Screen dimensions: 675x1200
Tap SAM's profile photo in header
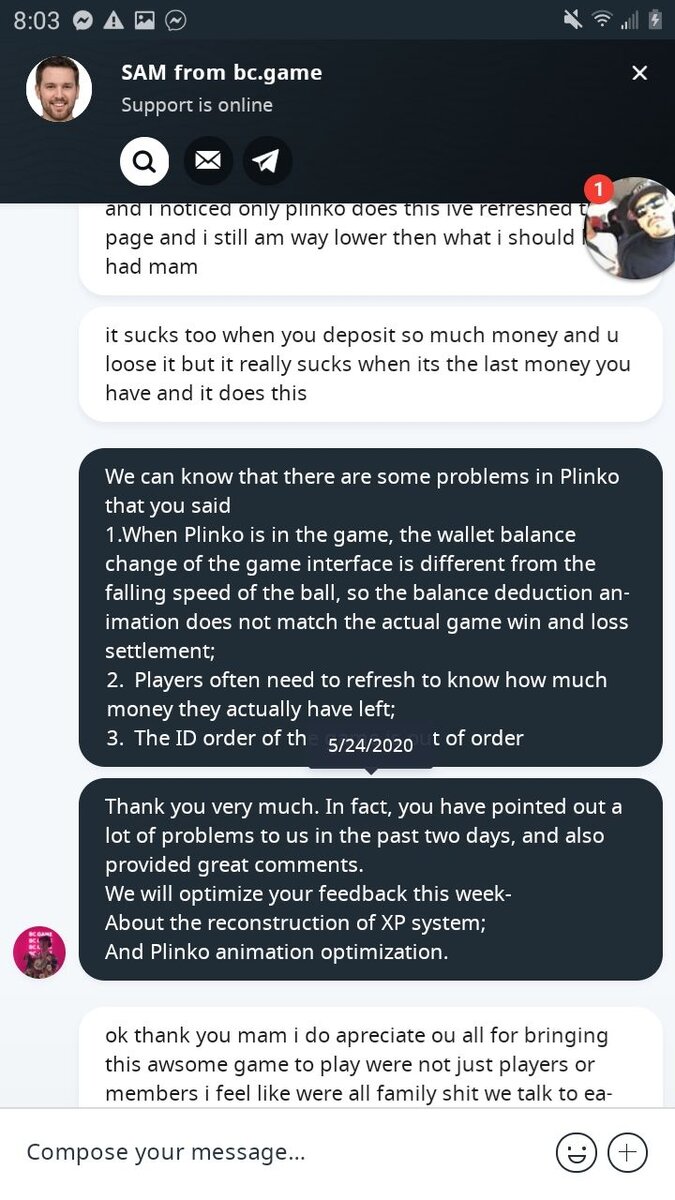pos(59,89)
